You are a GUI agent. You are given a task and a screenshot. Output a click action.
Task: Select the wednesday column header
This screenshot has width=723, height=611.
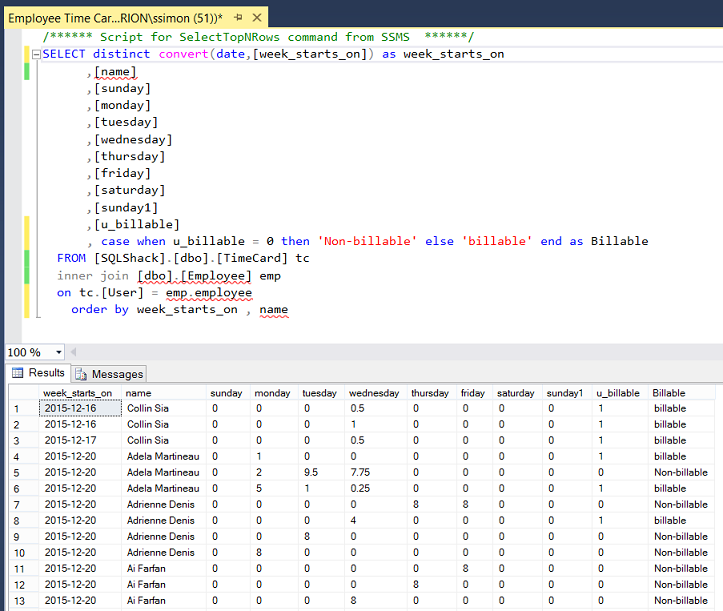[374, 393]
